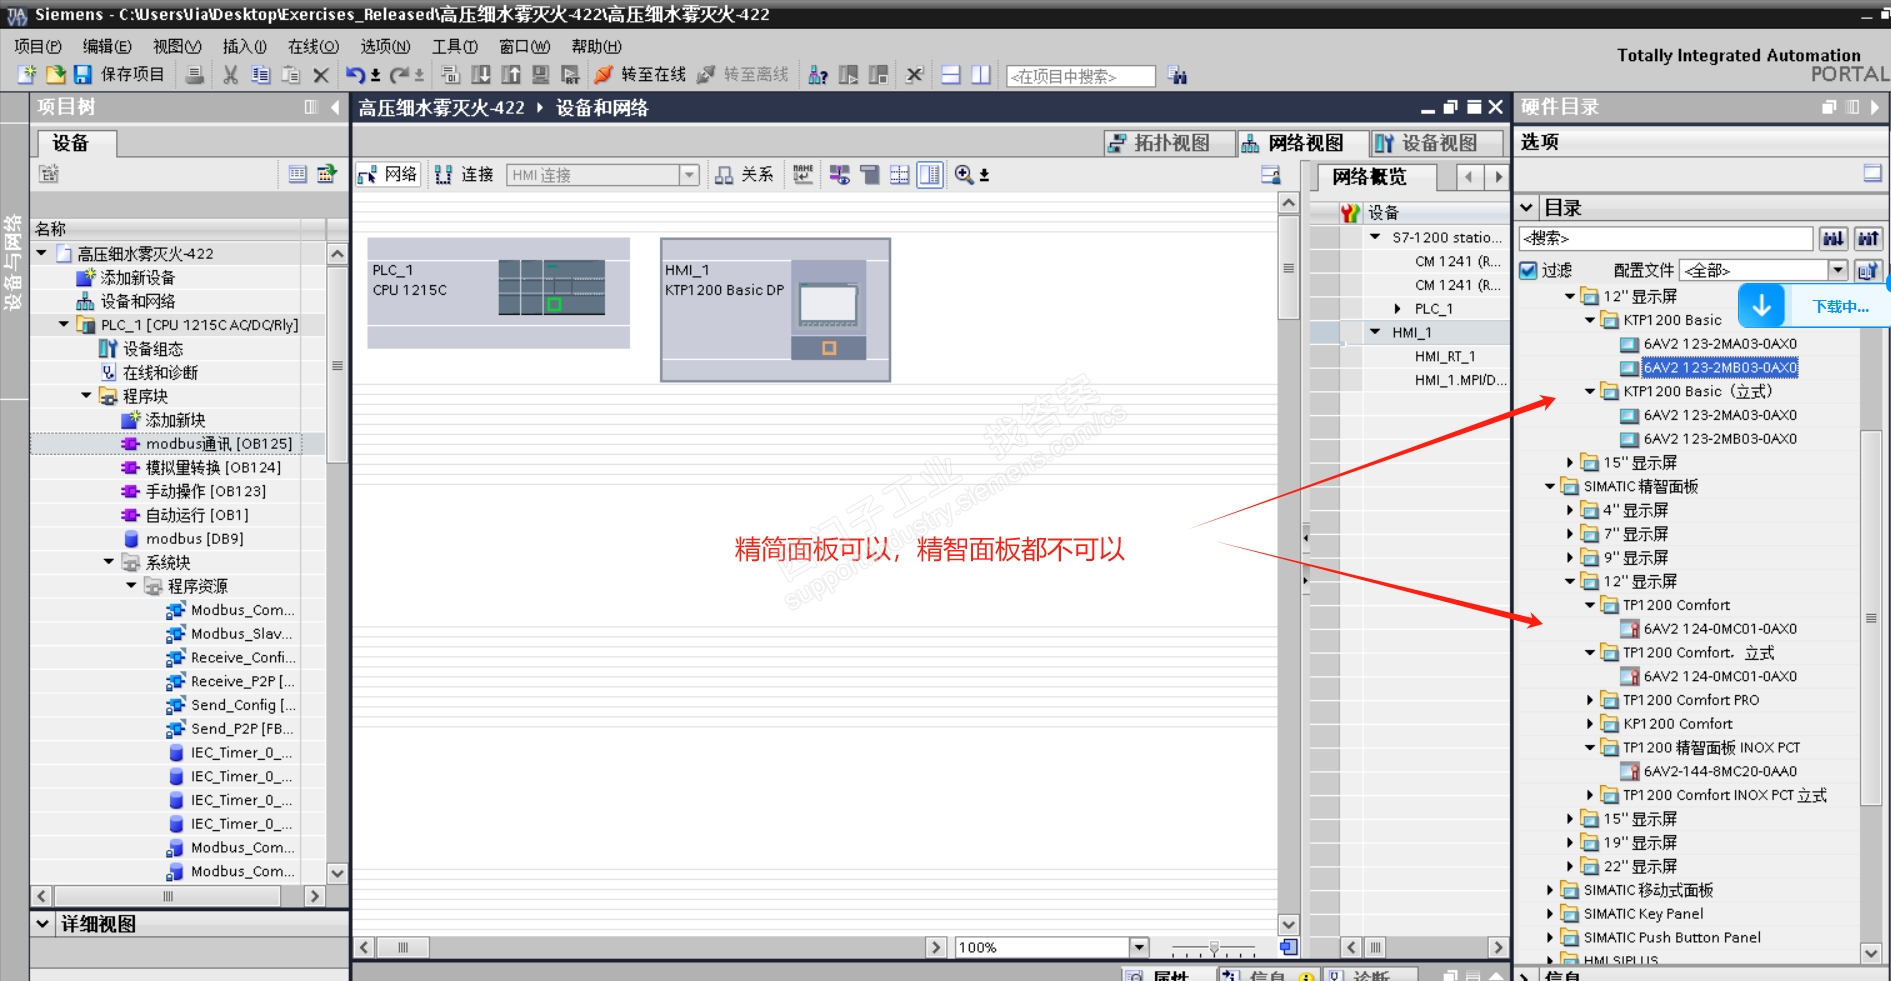Viewport: 1891px width, 981px height.
Task: Open the 项目(P) menu
Action: pos(38,46)
